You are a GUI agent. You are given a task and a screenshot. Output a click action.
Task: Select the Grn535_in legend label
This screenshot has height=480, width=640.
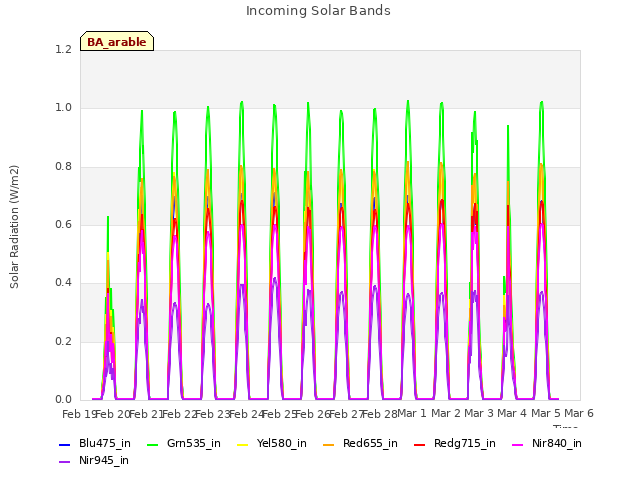[x=194, y=443]
